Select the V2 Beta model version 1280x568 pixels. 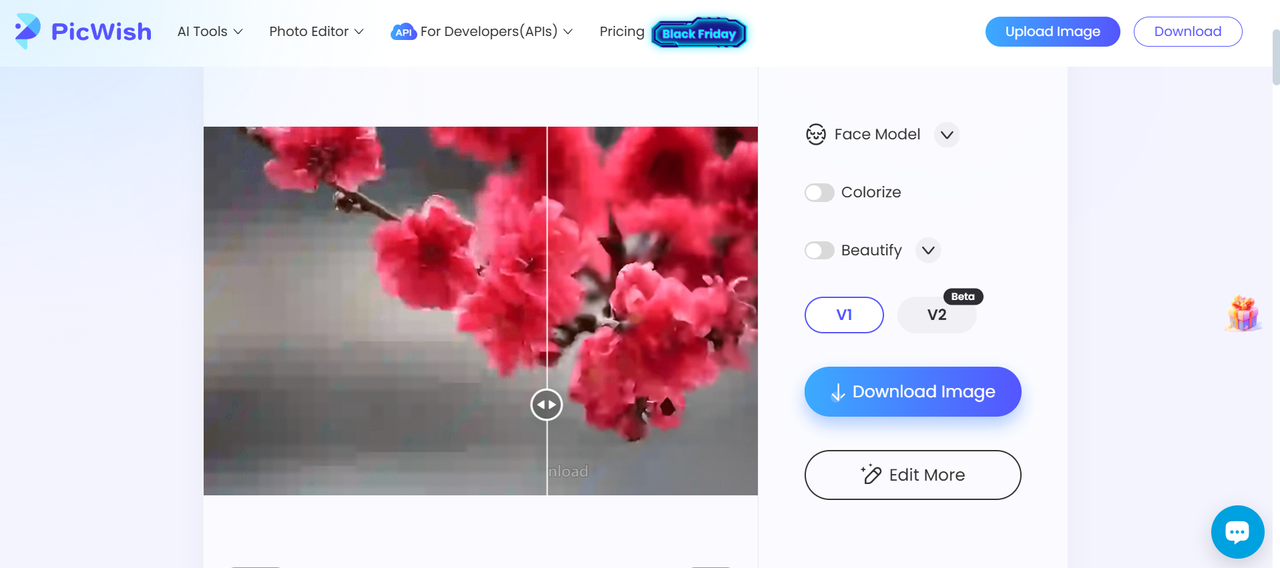[937, 315]
